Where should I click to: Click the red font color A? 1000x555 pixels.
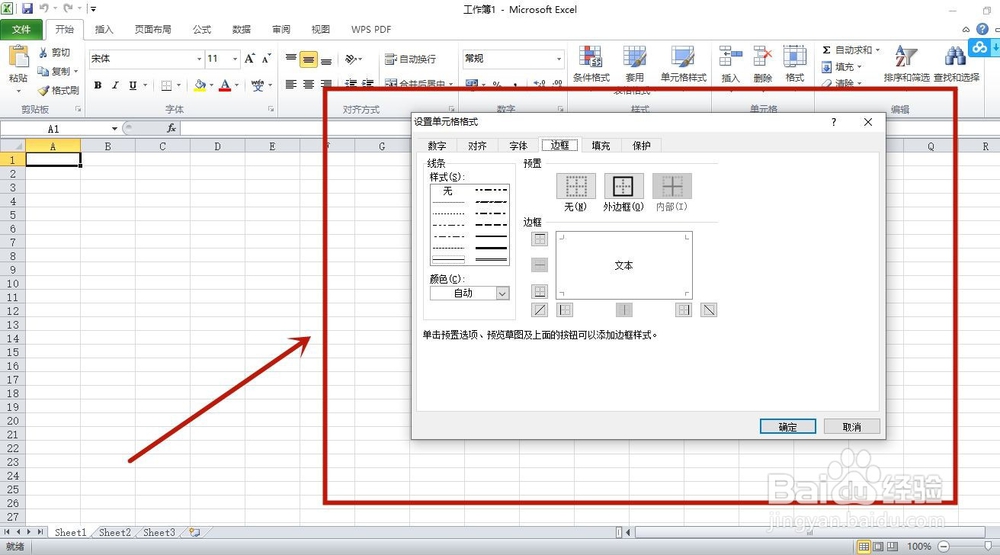225,85
